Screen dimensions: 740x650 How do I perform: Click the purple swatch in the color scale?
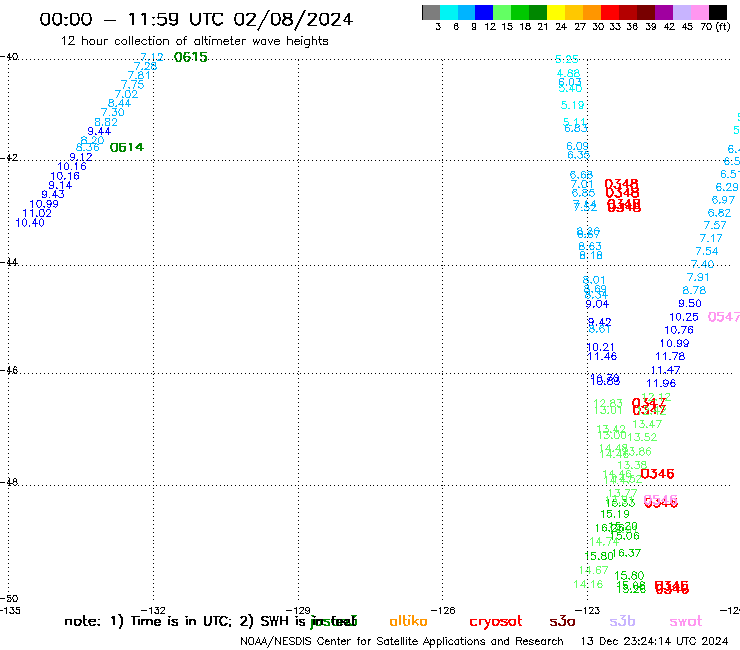coord(664,12)
